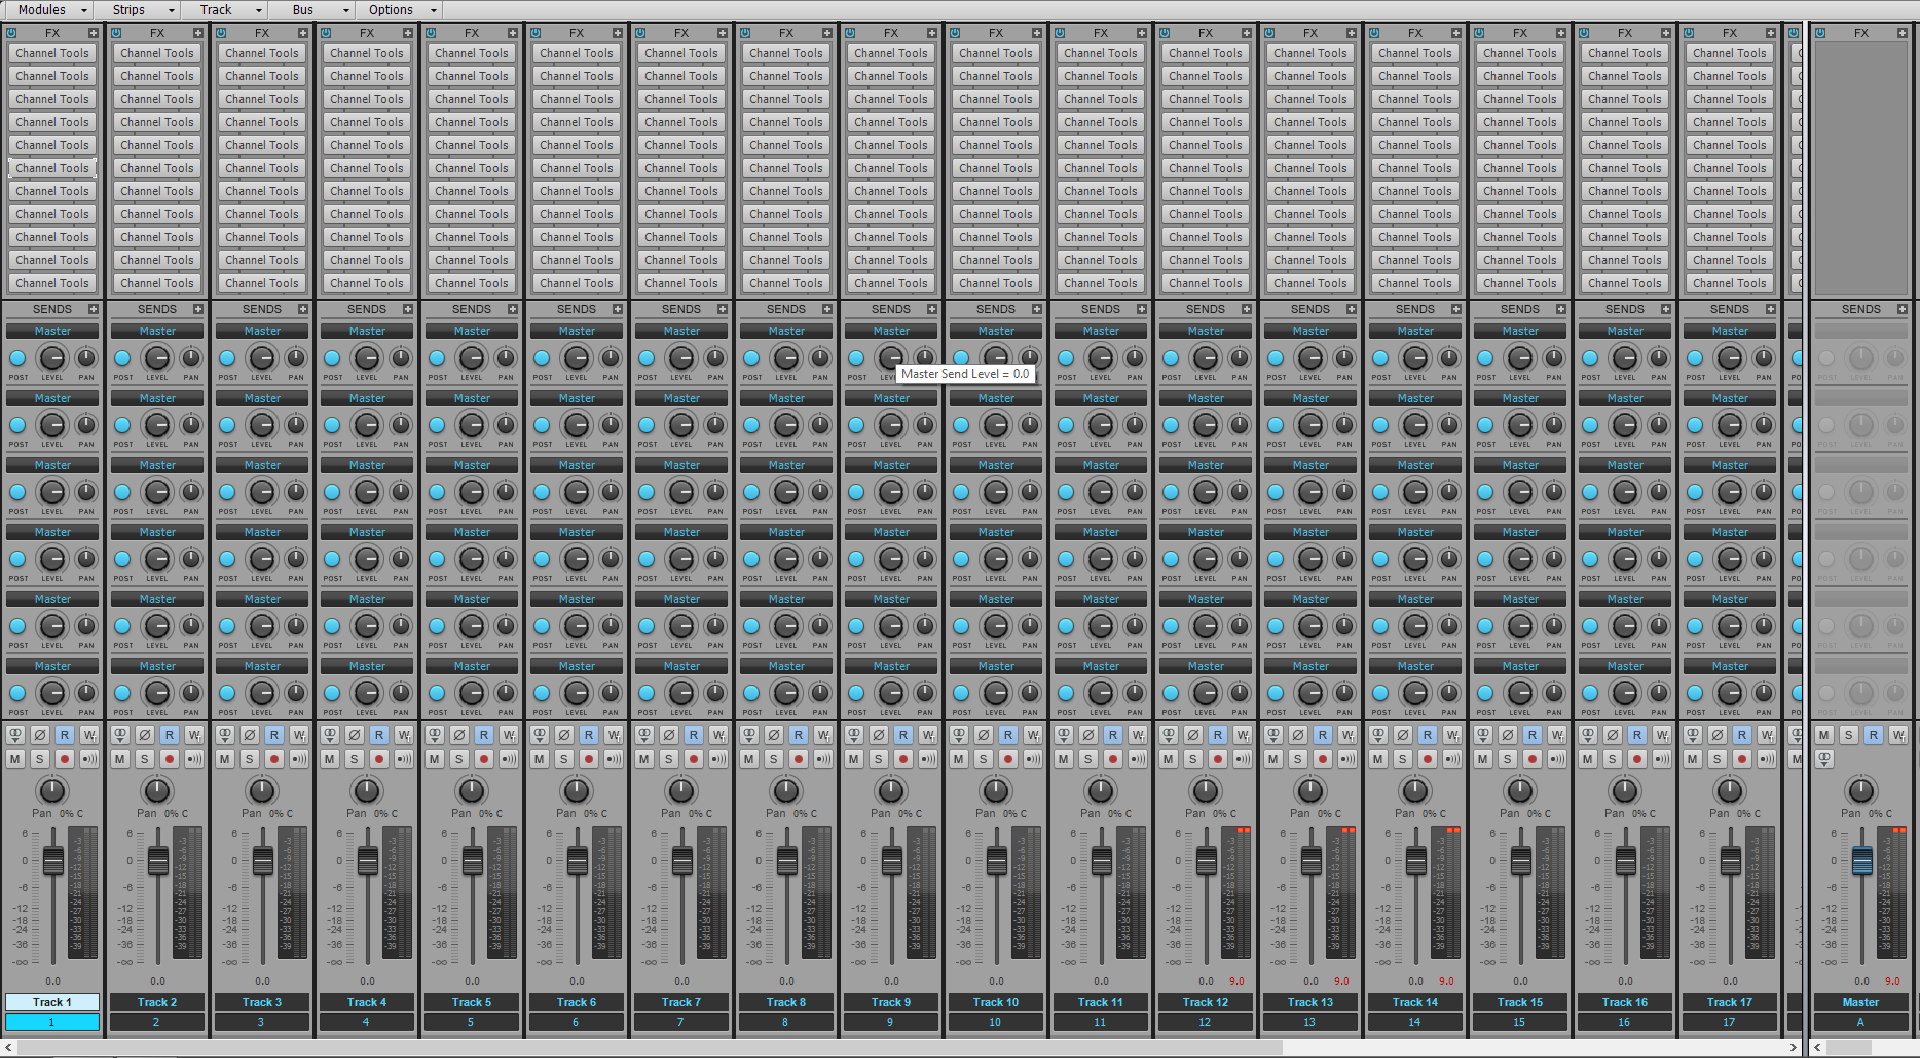Enable write automation on Track 10
Viewport: 1920px width, 1058px height.
1033,735
